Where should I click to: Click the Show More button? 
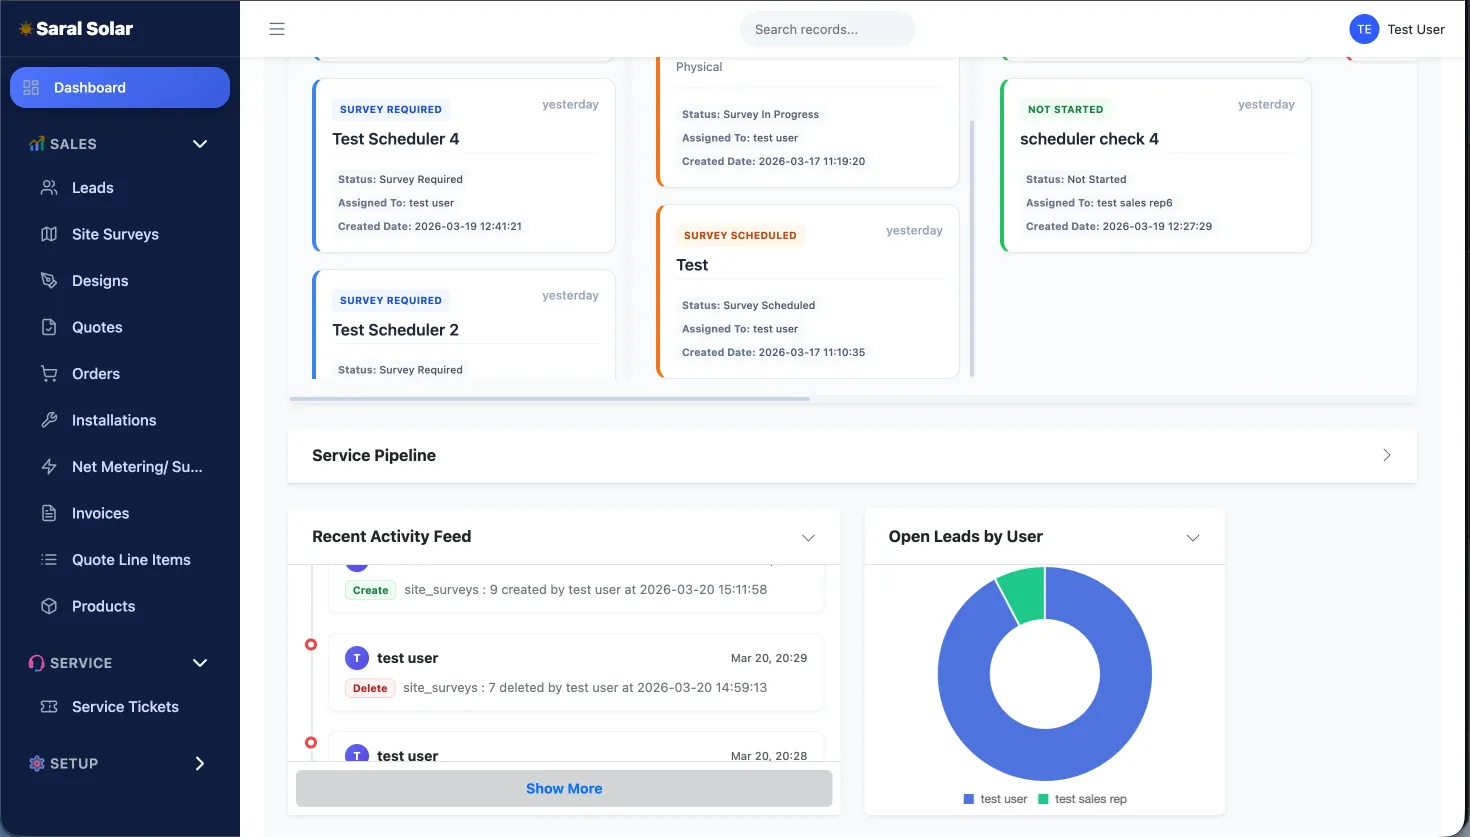tap(563, 788)
